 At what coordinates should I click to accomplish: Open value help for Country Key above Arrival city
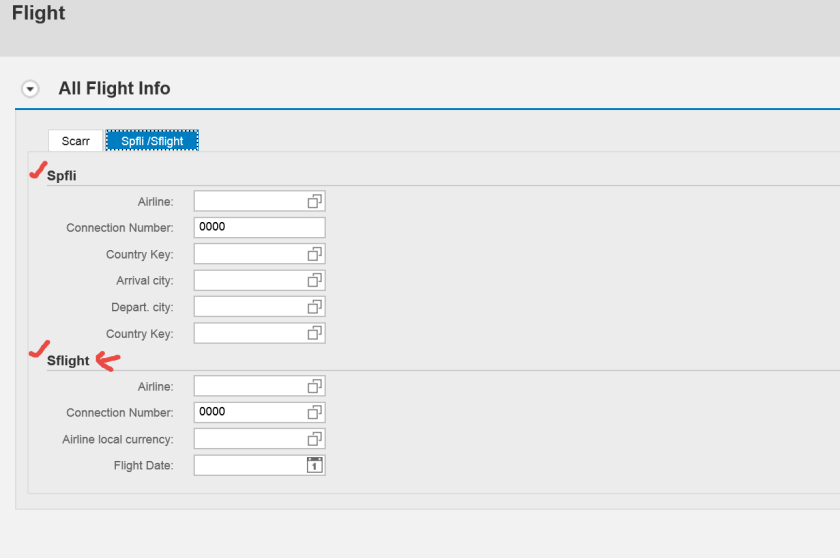[314, 254]
